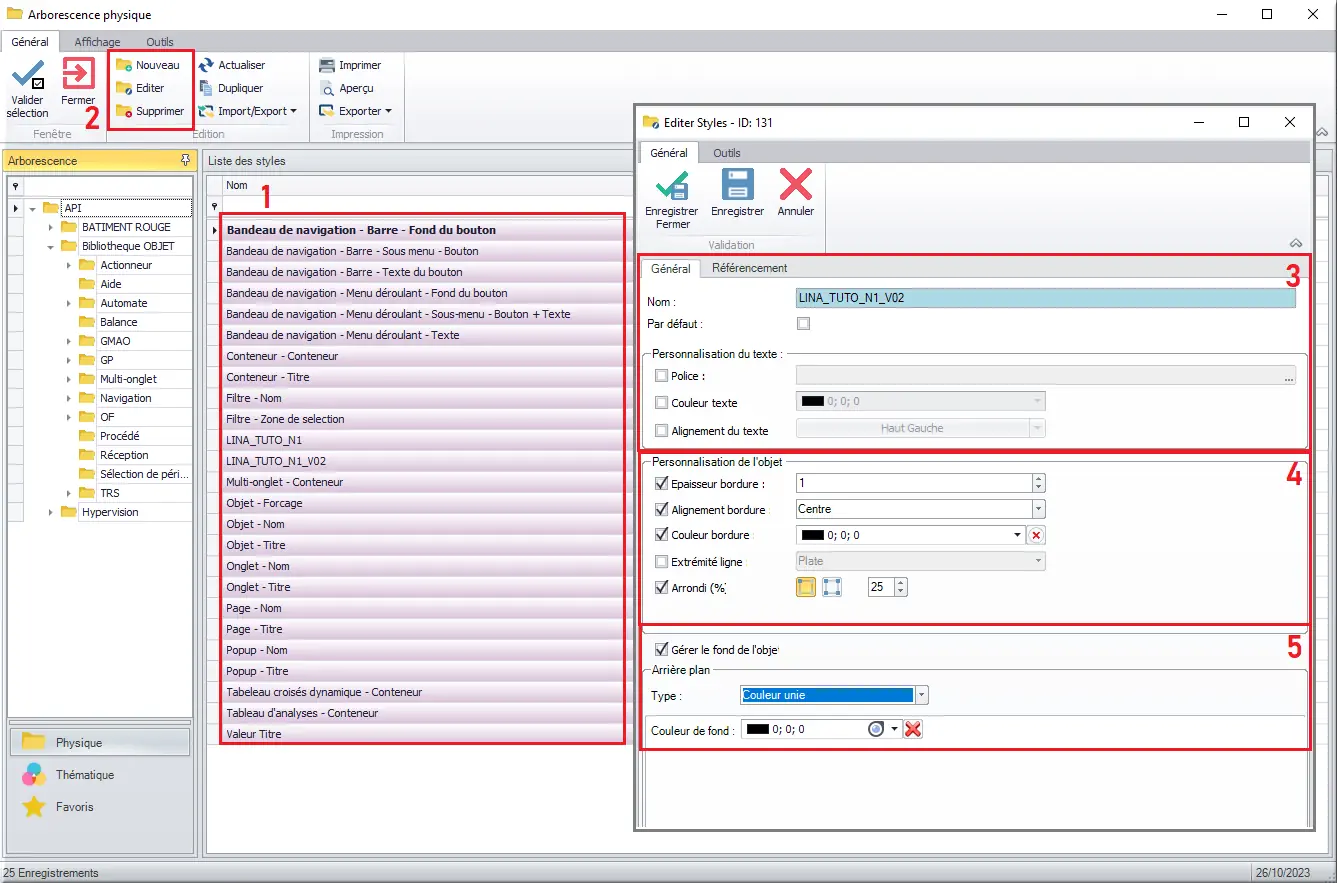Image resolution: width=1337 pixels, height=883 pixels.
Task: Enable the Police checkbox
Action: pos(661,376)
